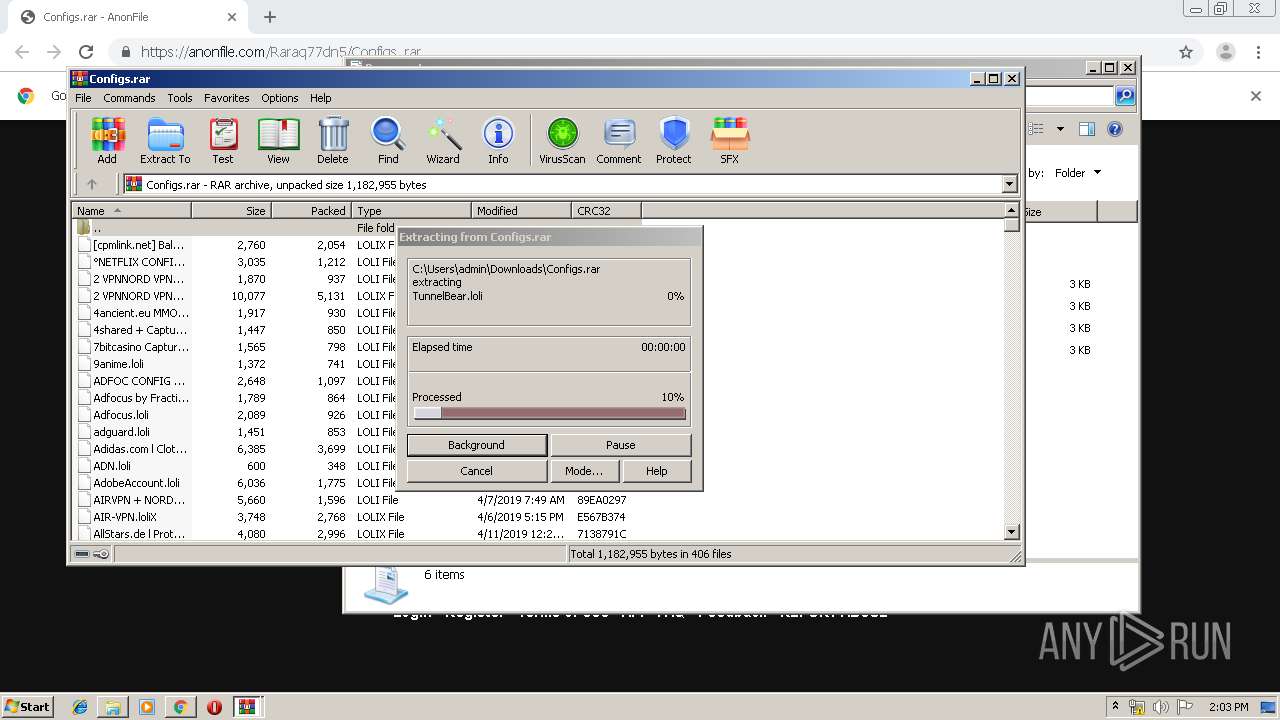1280x720 pixels.
Task: Click file list scrollbar up arrow
Action: [1011, 210]
